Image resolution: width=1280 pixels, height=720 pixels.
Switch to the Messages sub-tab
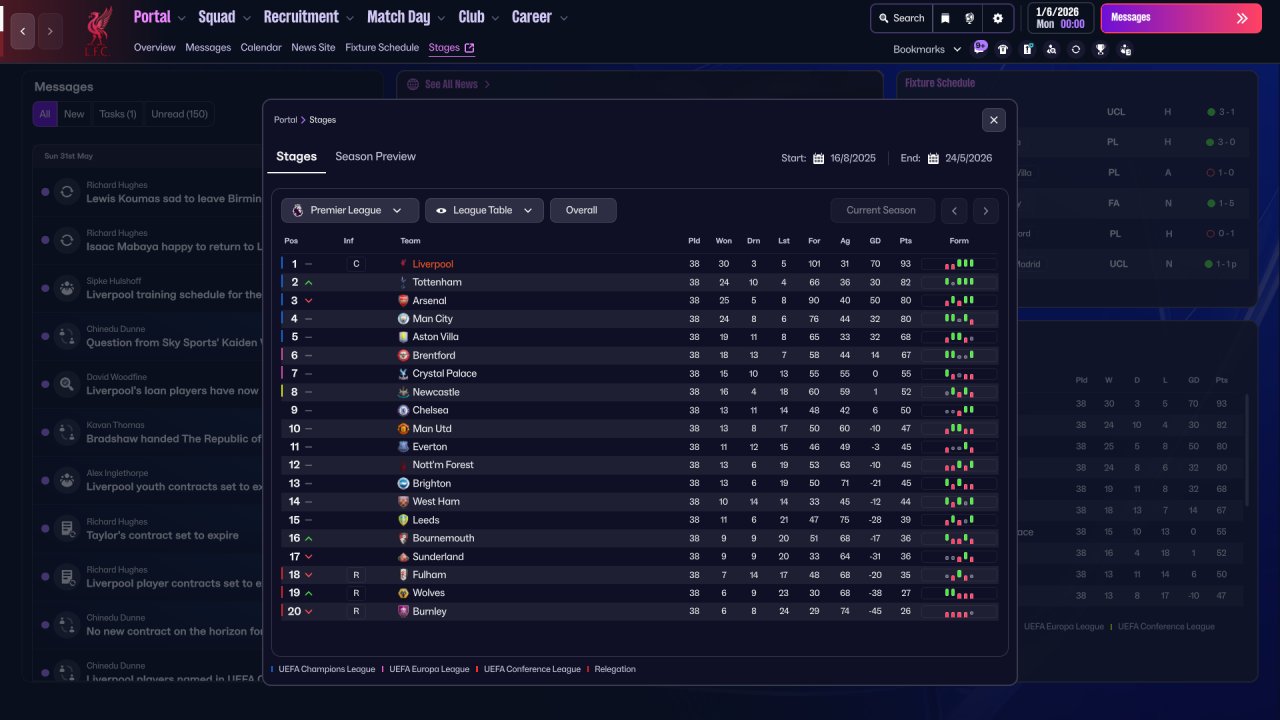click(208, 47)
